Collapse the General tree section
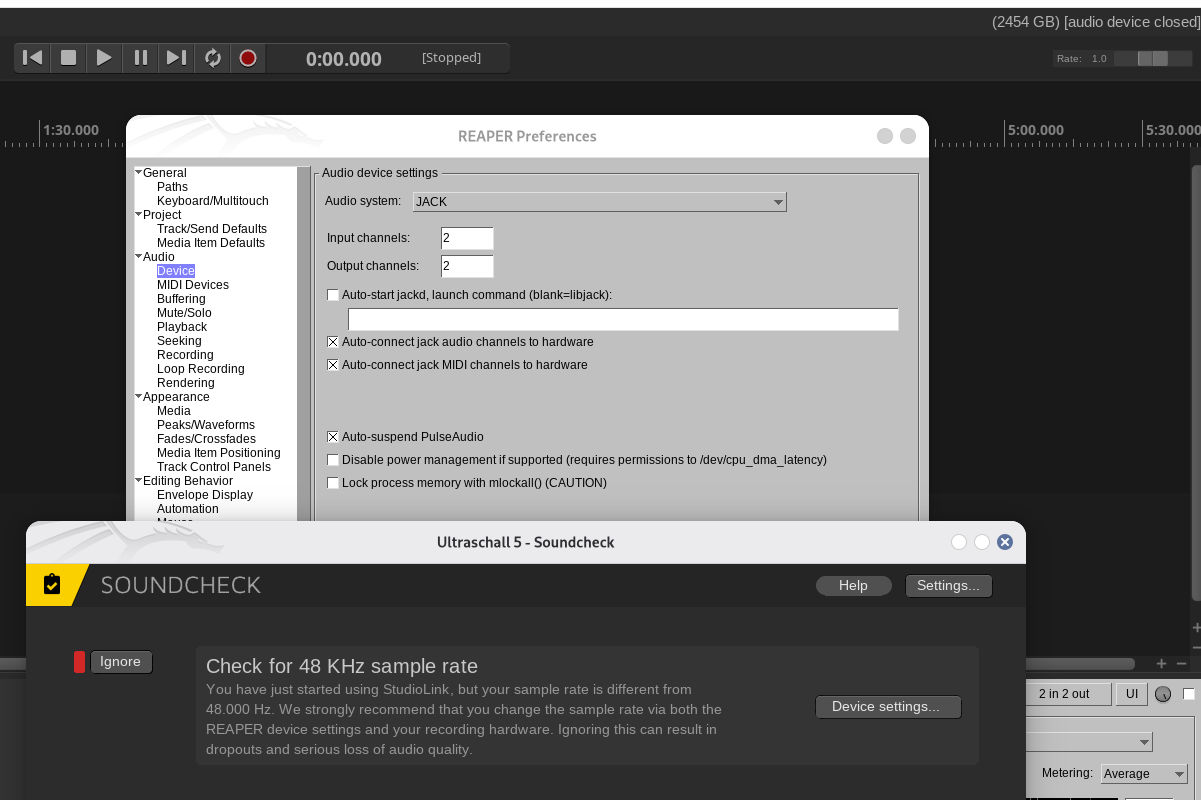 tap(138, 173)
